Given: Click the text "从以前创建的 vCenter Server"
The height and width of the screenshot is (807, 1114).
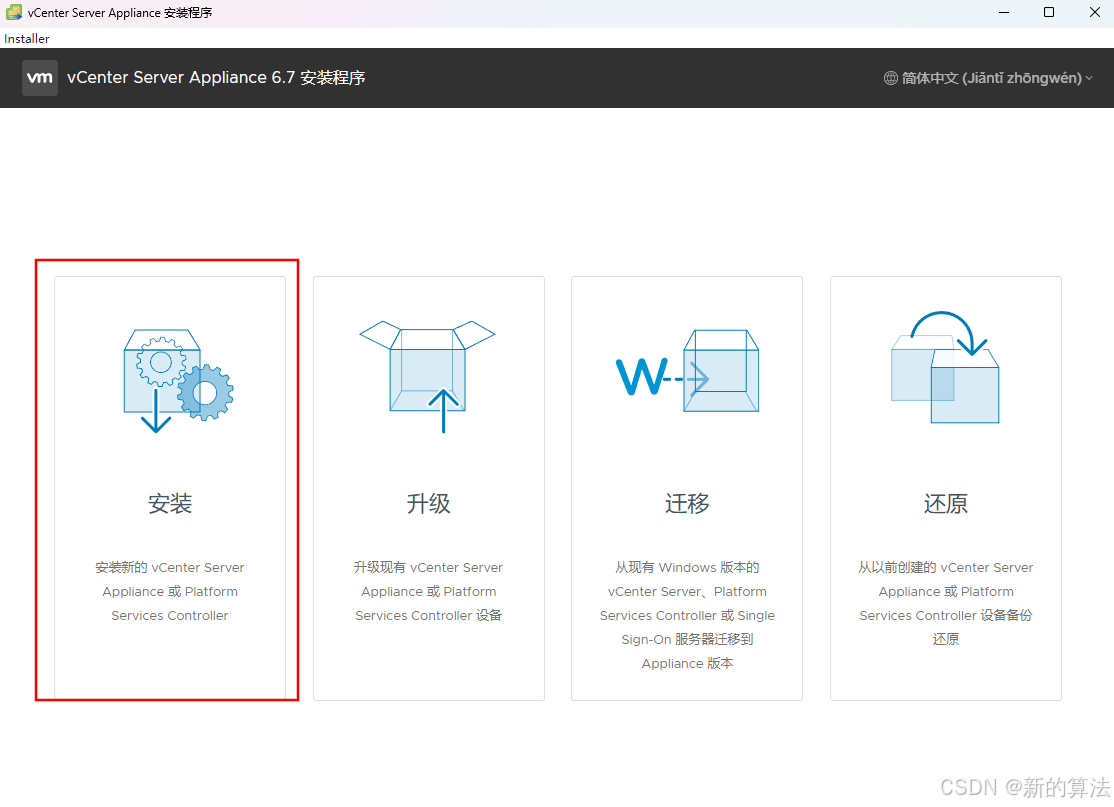Looking at the screenshot, I should (946, 568).
